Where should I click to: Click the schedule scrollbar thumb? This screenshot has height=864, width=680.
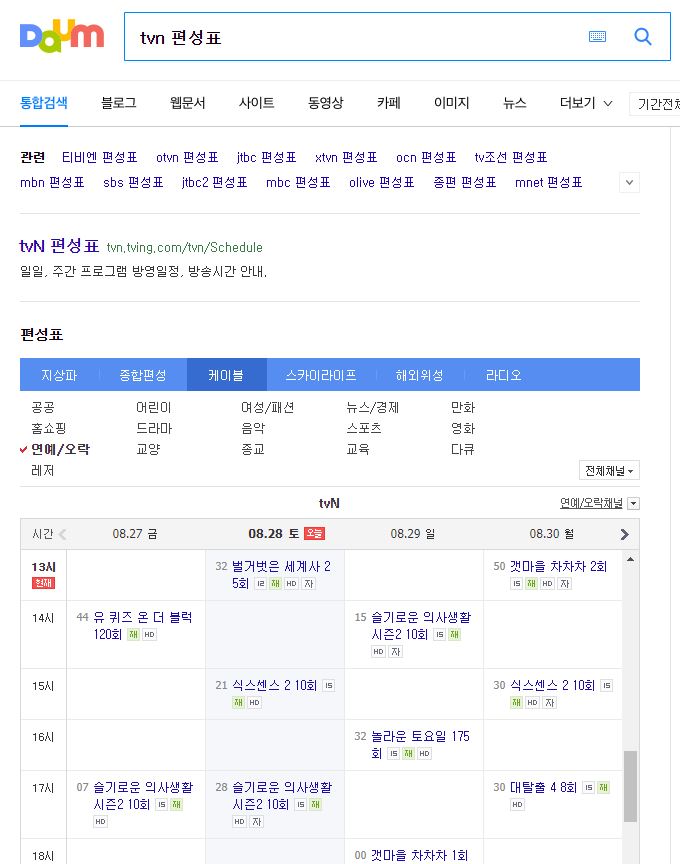[630, 787]
